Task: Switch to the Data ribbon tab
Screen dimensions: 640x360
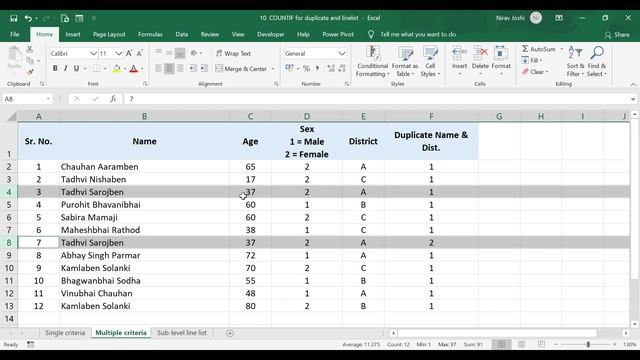Action: pyautogui.click(x=182, y=34)
